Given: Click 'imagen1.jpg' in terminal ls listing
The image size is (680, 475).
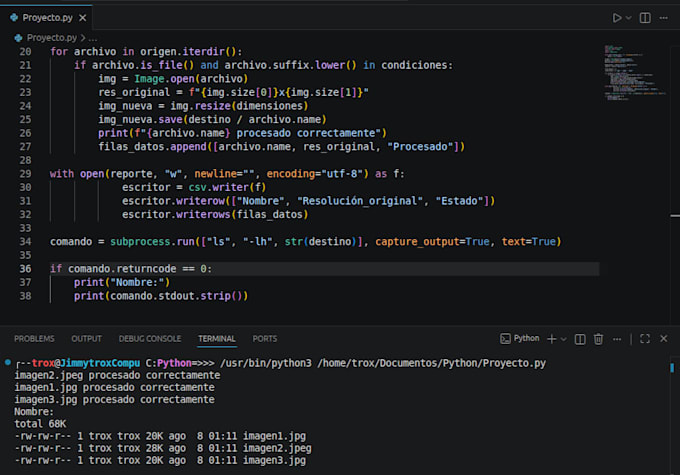Looking at the screenshot, I should click(x=274, y=436).
